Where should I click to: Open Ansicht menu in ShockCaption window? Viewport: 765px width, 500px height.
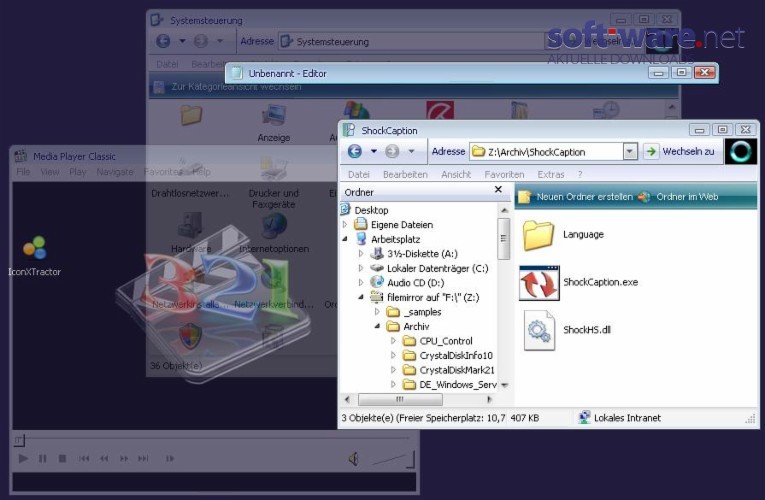[456, 174]
